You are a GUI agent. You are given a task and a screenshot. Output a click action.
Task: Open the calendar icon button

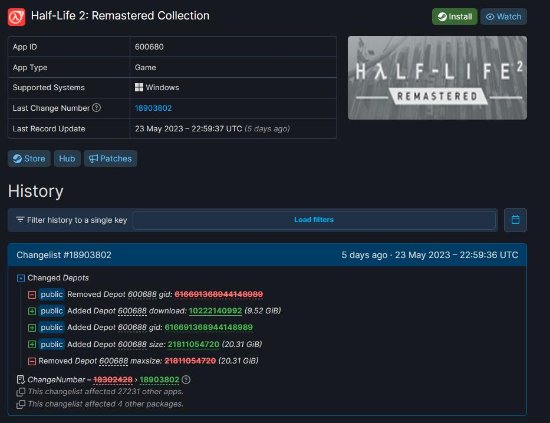click(x=515, y=220)
